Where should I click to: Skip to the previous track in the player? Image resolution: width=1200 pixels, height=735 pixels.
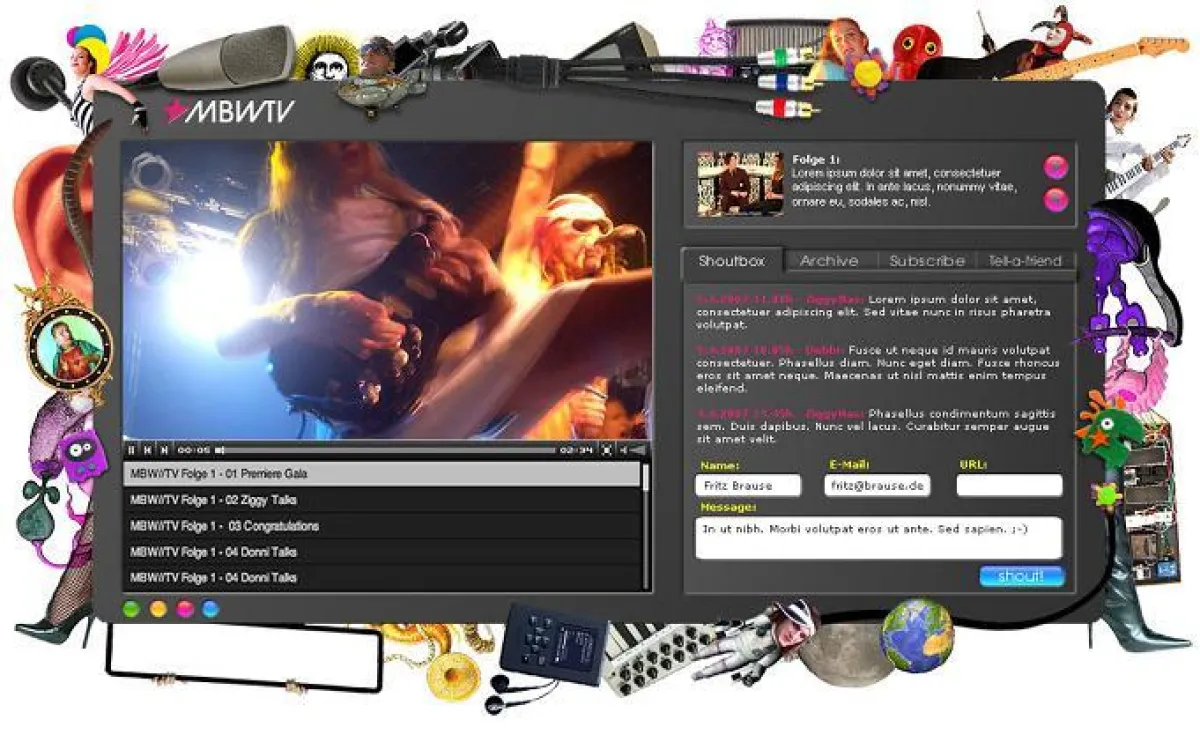click(148, 451)
